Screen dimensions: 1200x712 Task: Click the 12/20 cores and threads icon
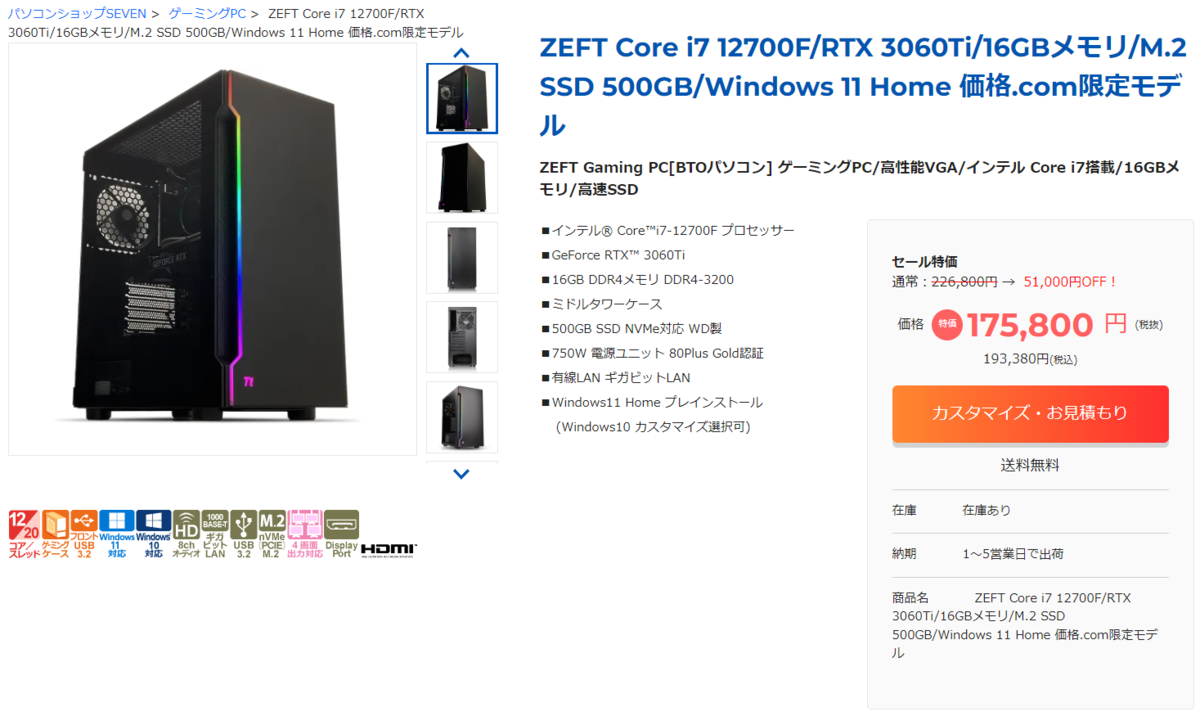click(24, 534)
